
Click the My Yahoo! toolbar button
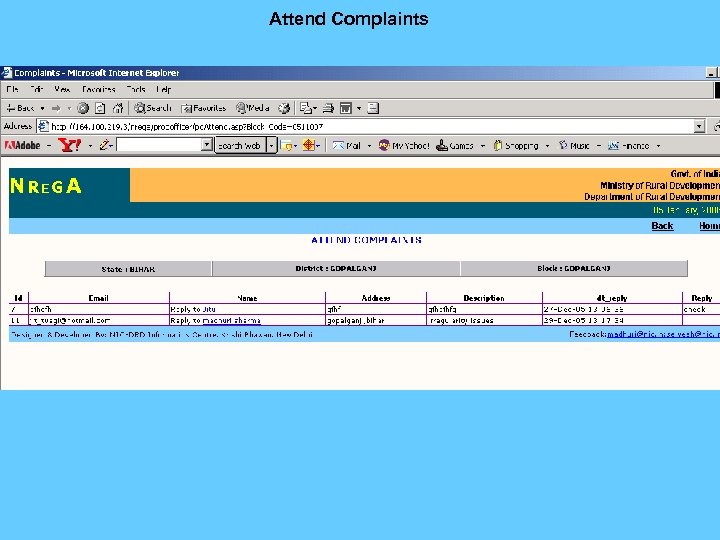tap(404, 146)
